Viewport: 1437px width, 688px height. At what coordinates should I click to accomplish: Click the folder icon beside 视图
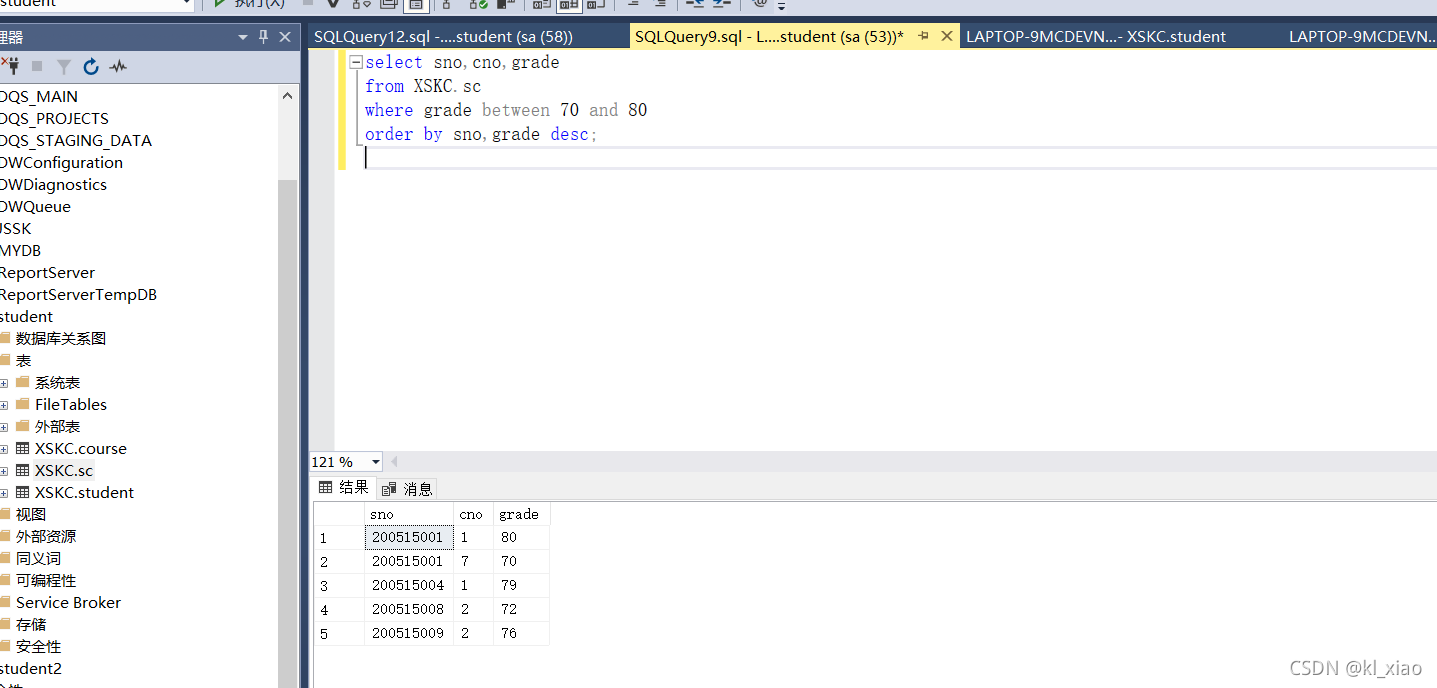point(5,514)
